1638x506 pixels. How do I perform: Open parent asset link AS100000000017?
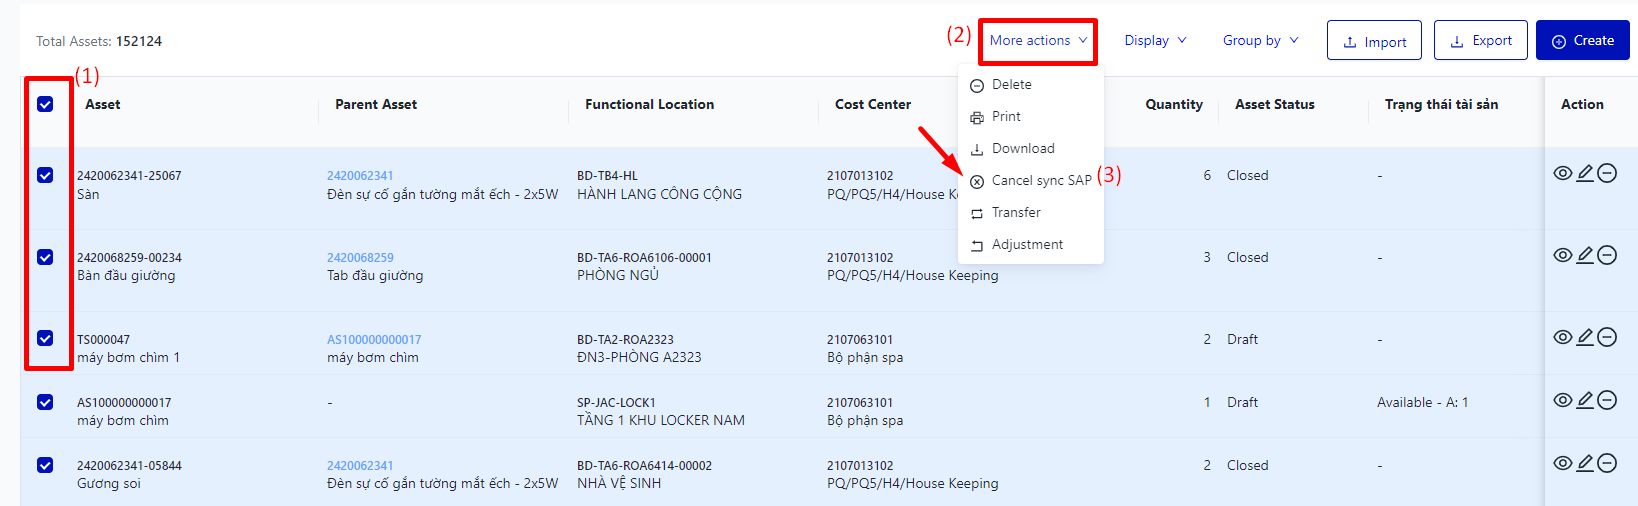pos(374,340)
